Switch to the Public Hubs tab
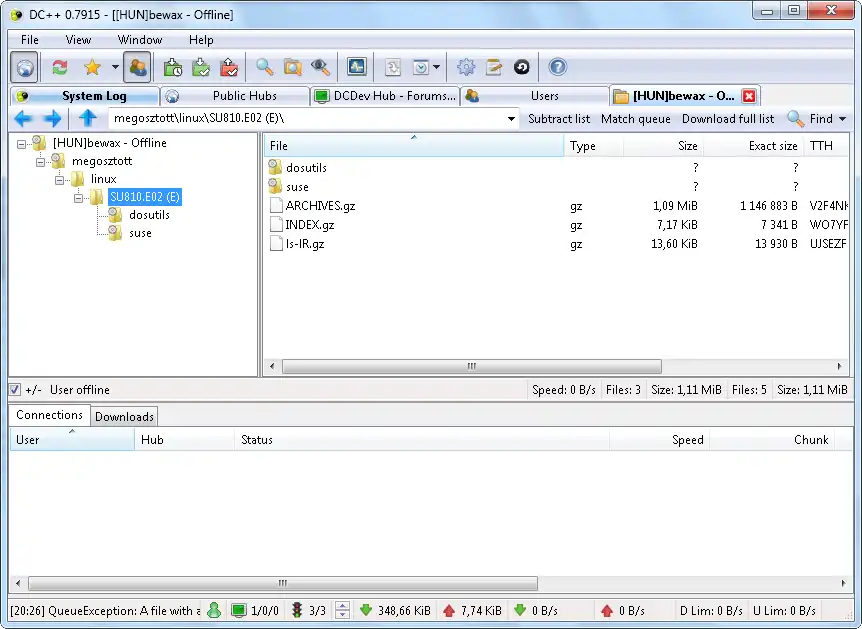 (236, 96)
